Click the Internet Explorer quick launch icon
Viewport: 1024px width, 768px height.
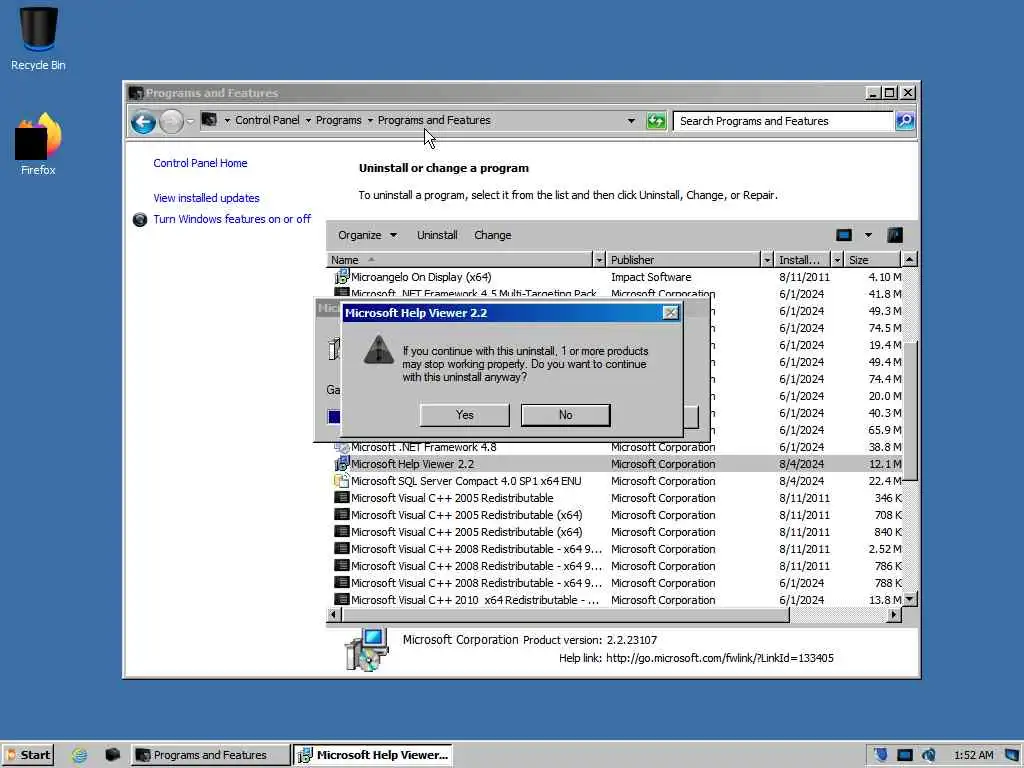pyautogui.click(x=80, y=755)
